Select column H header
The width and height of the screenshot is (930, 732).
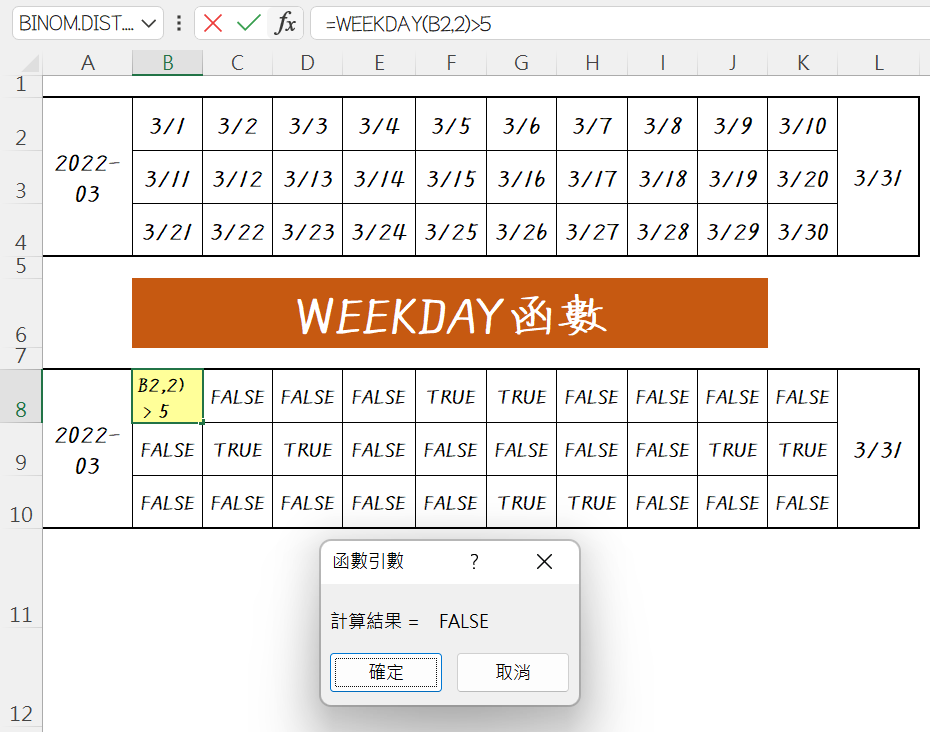592,63
